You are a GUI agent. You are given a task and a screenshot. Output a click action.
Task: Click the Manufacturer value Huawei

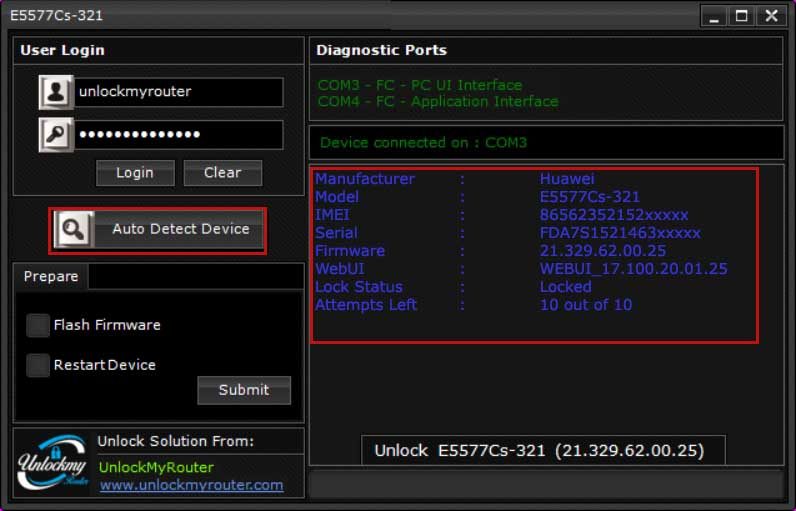[567, 179]
